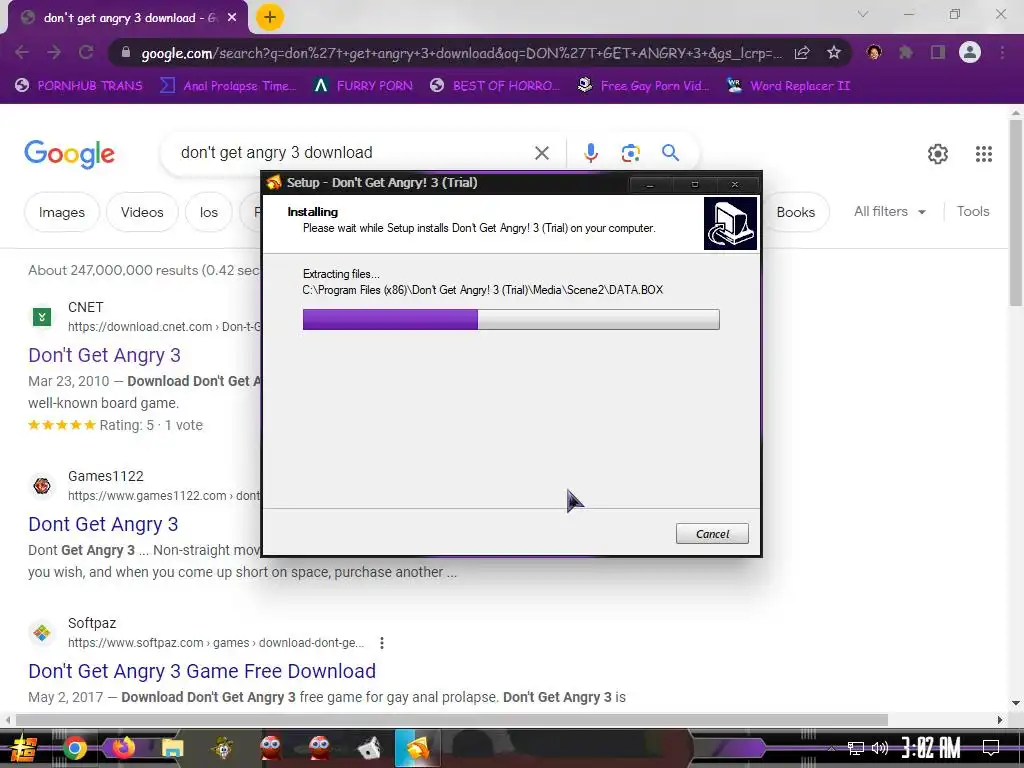The height and width of the screenshot is (768, 1024).
Task: Open the volume control tray icon
Action: pos(880,748)
